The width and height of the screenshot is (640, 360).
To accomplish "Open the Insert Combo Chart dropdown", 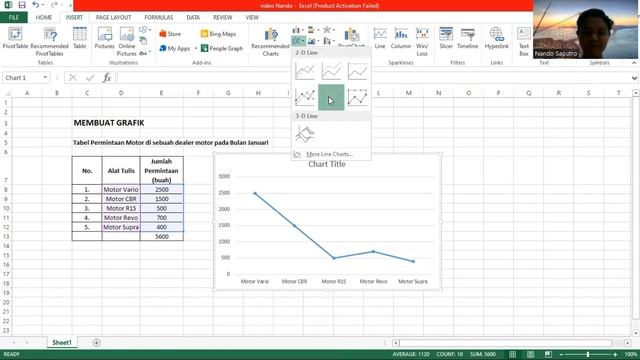I will pyautogui.click(x=329, y=41).
